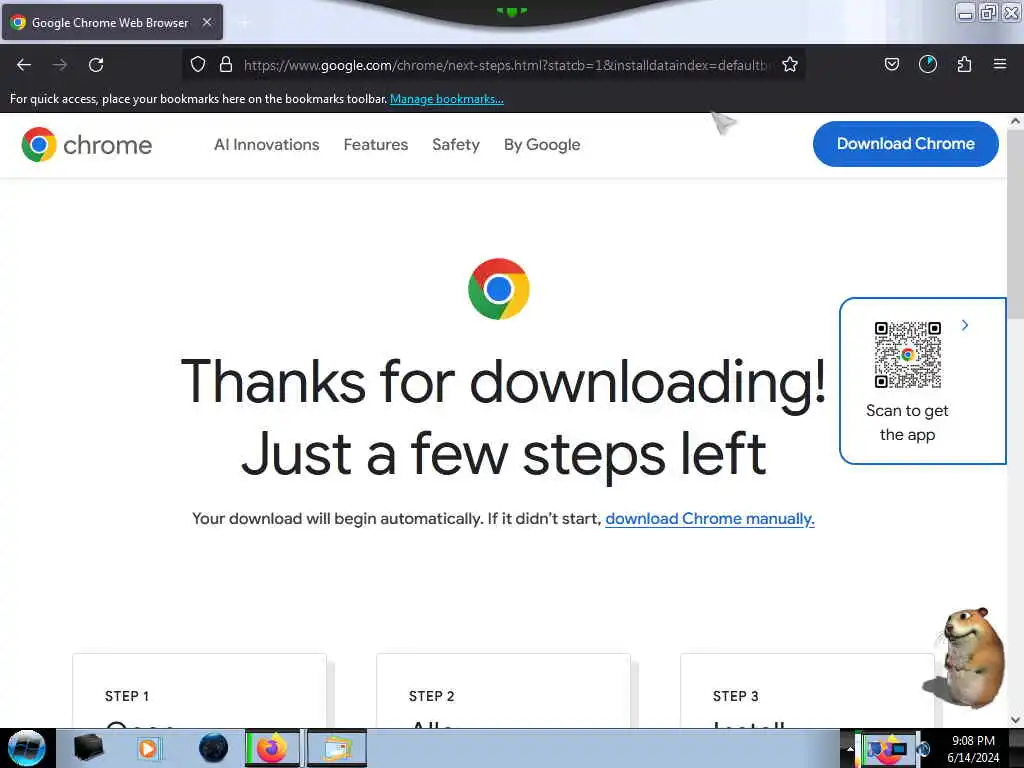Open the circular account icon in toolbar
This screenshot has width=1024, height=768.
(928, 64)
